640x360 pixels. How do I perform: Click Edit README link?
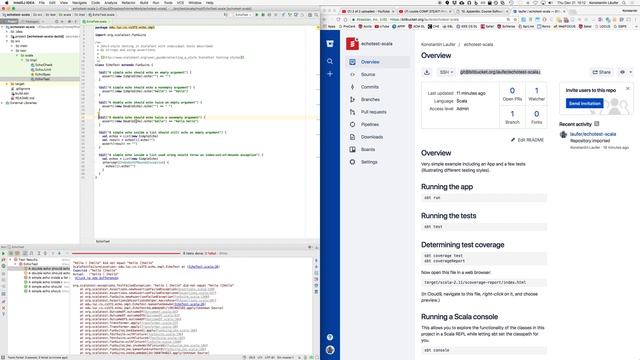[527, 140]
